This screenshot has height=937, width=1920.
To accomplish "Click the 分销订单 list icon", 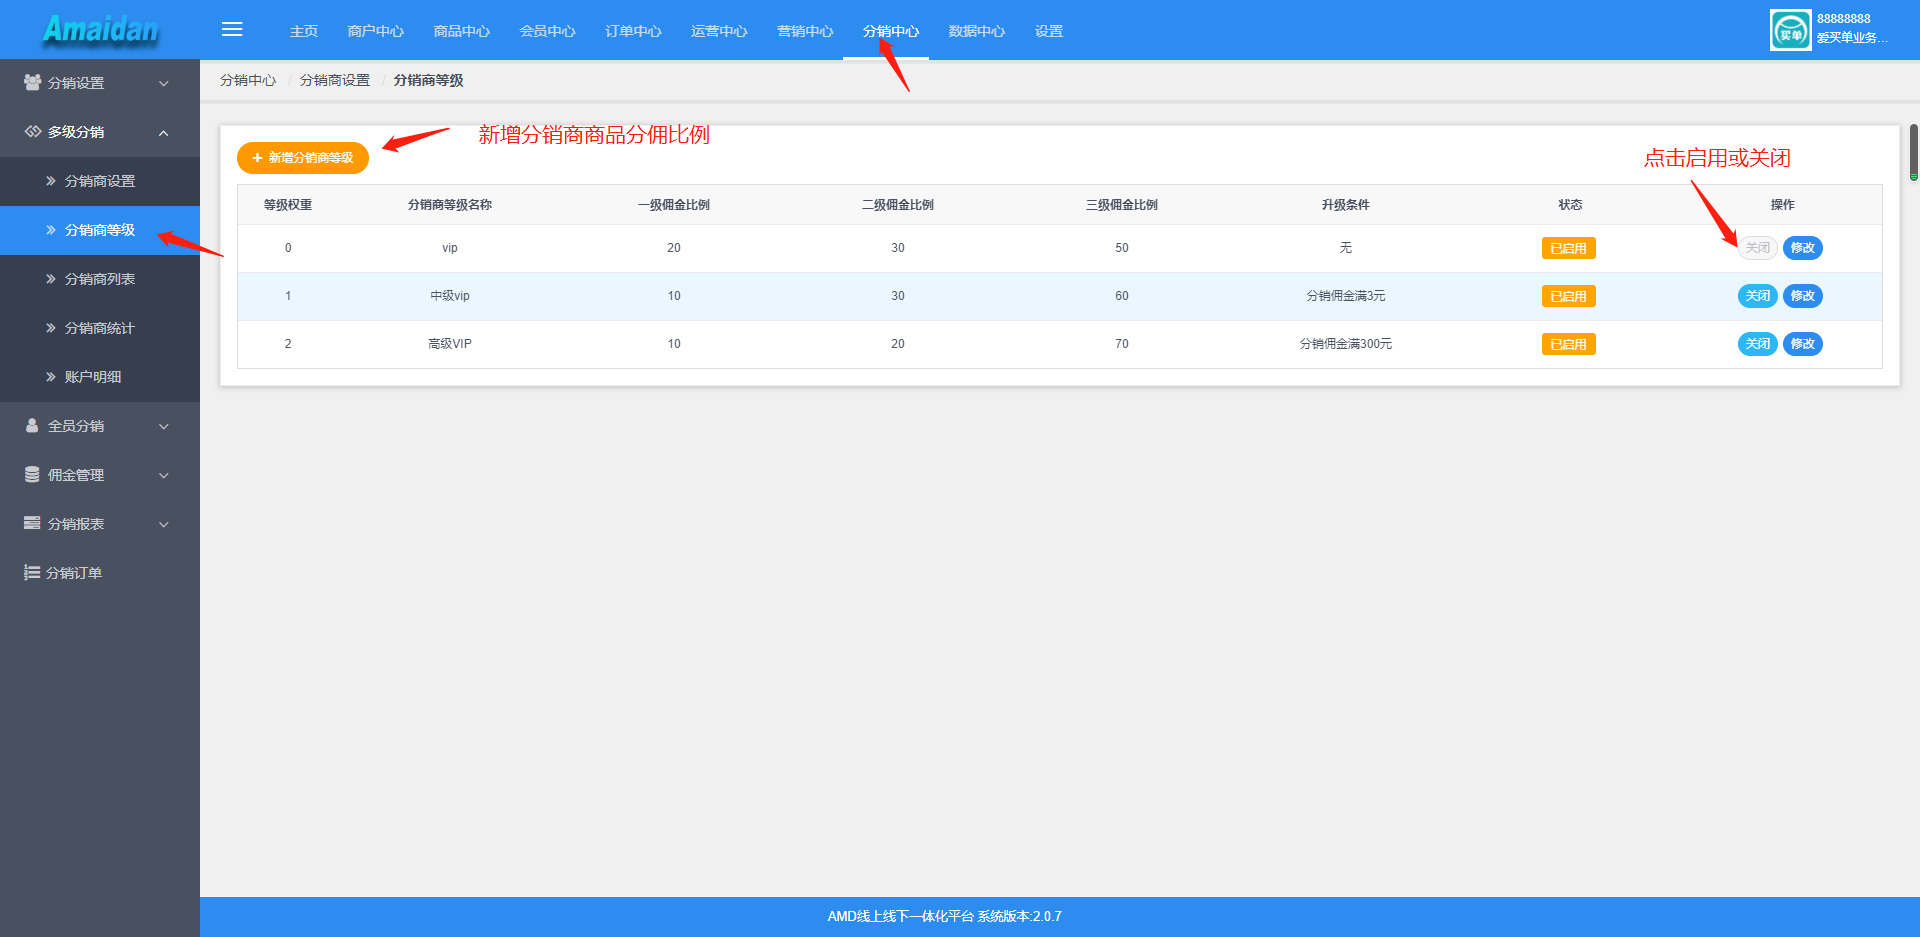I will (x=32, y=572).
